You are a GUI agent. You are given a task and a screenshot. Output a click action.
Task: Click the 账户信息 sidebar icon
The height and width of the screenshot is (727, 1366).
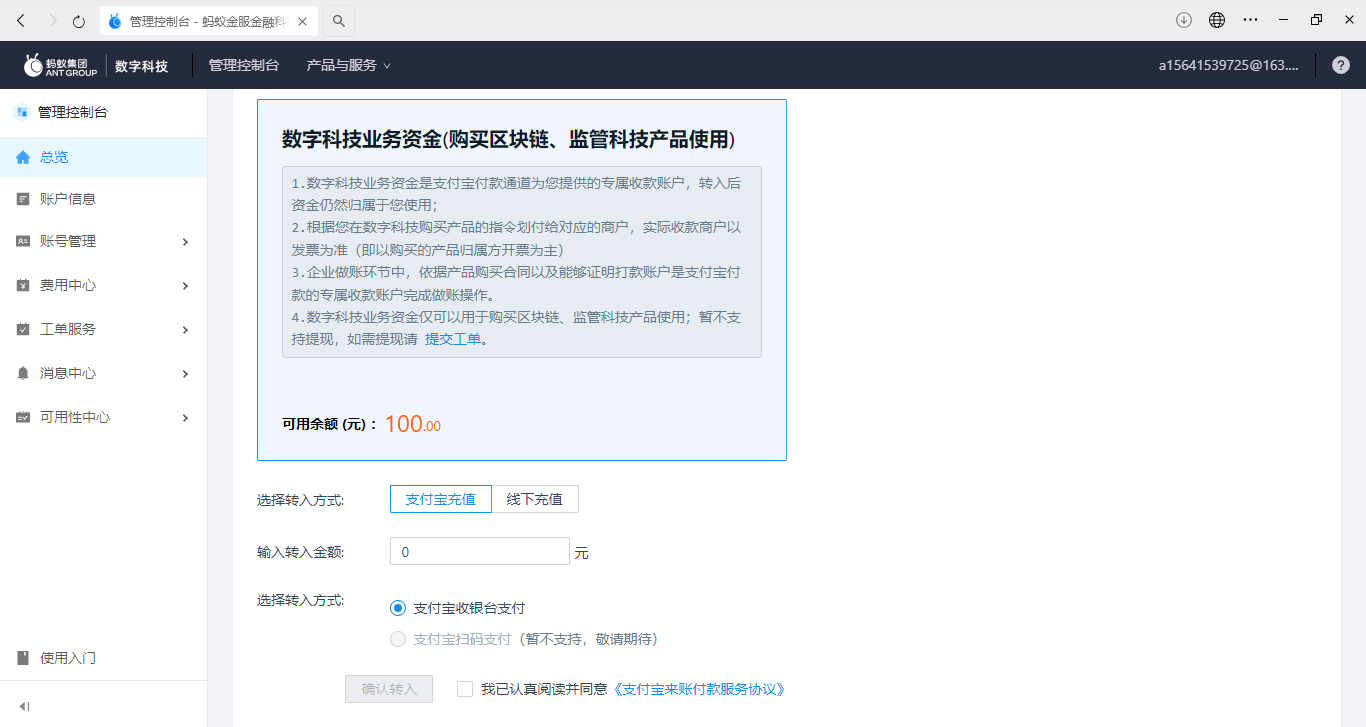[23, 199]
